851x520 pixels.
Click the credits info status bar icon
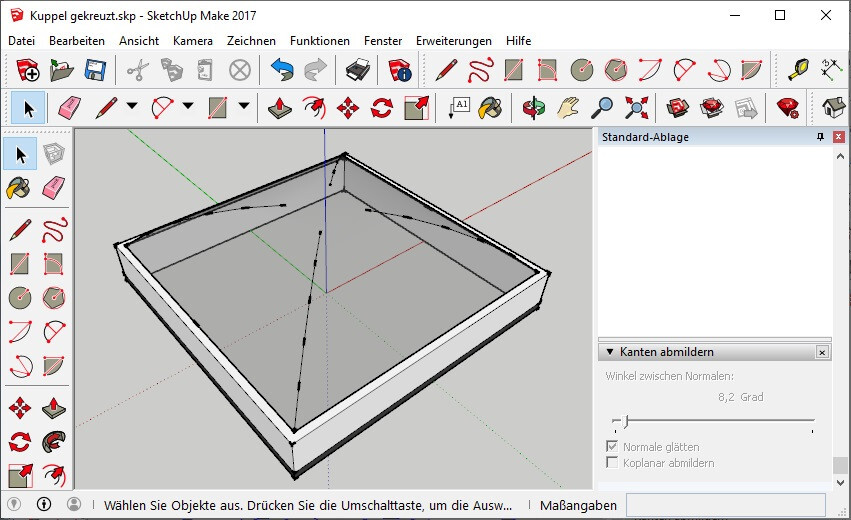point(44,504)
